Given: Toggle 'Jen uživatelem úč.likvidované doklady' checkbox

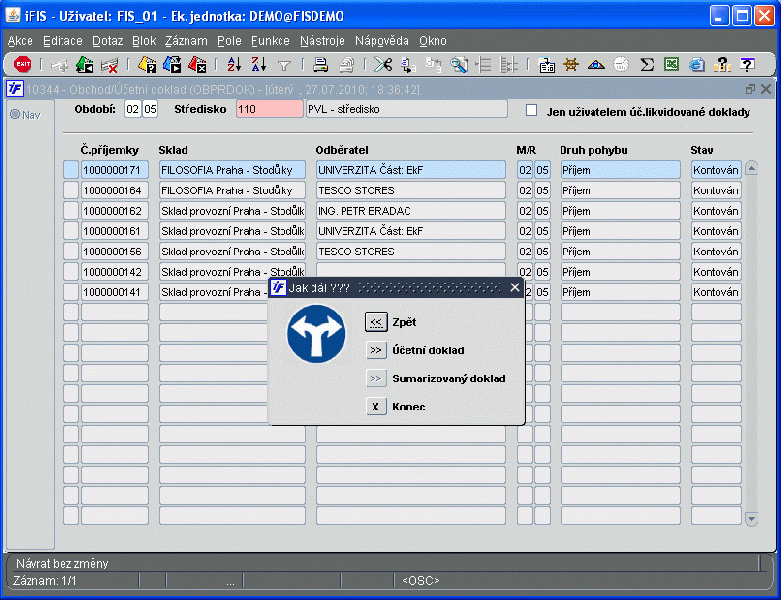Looking at the screenshot, I should [x=532, y=110].
